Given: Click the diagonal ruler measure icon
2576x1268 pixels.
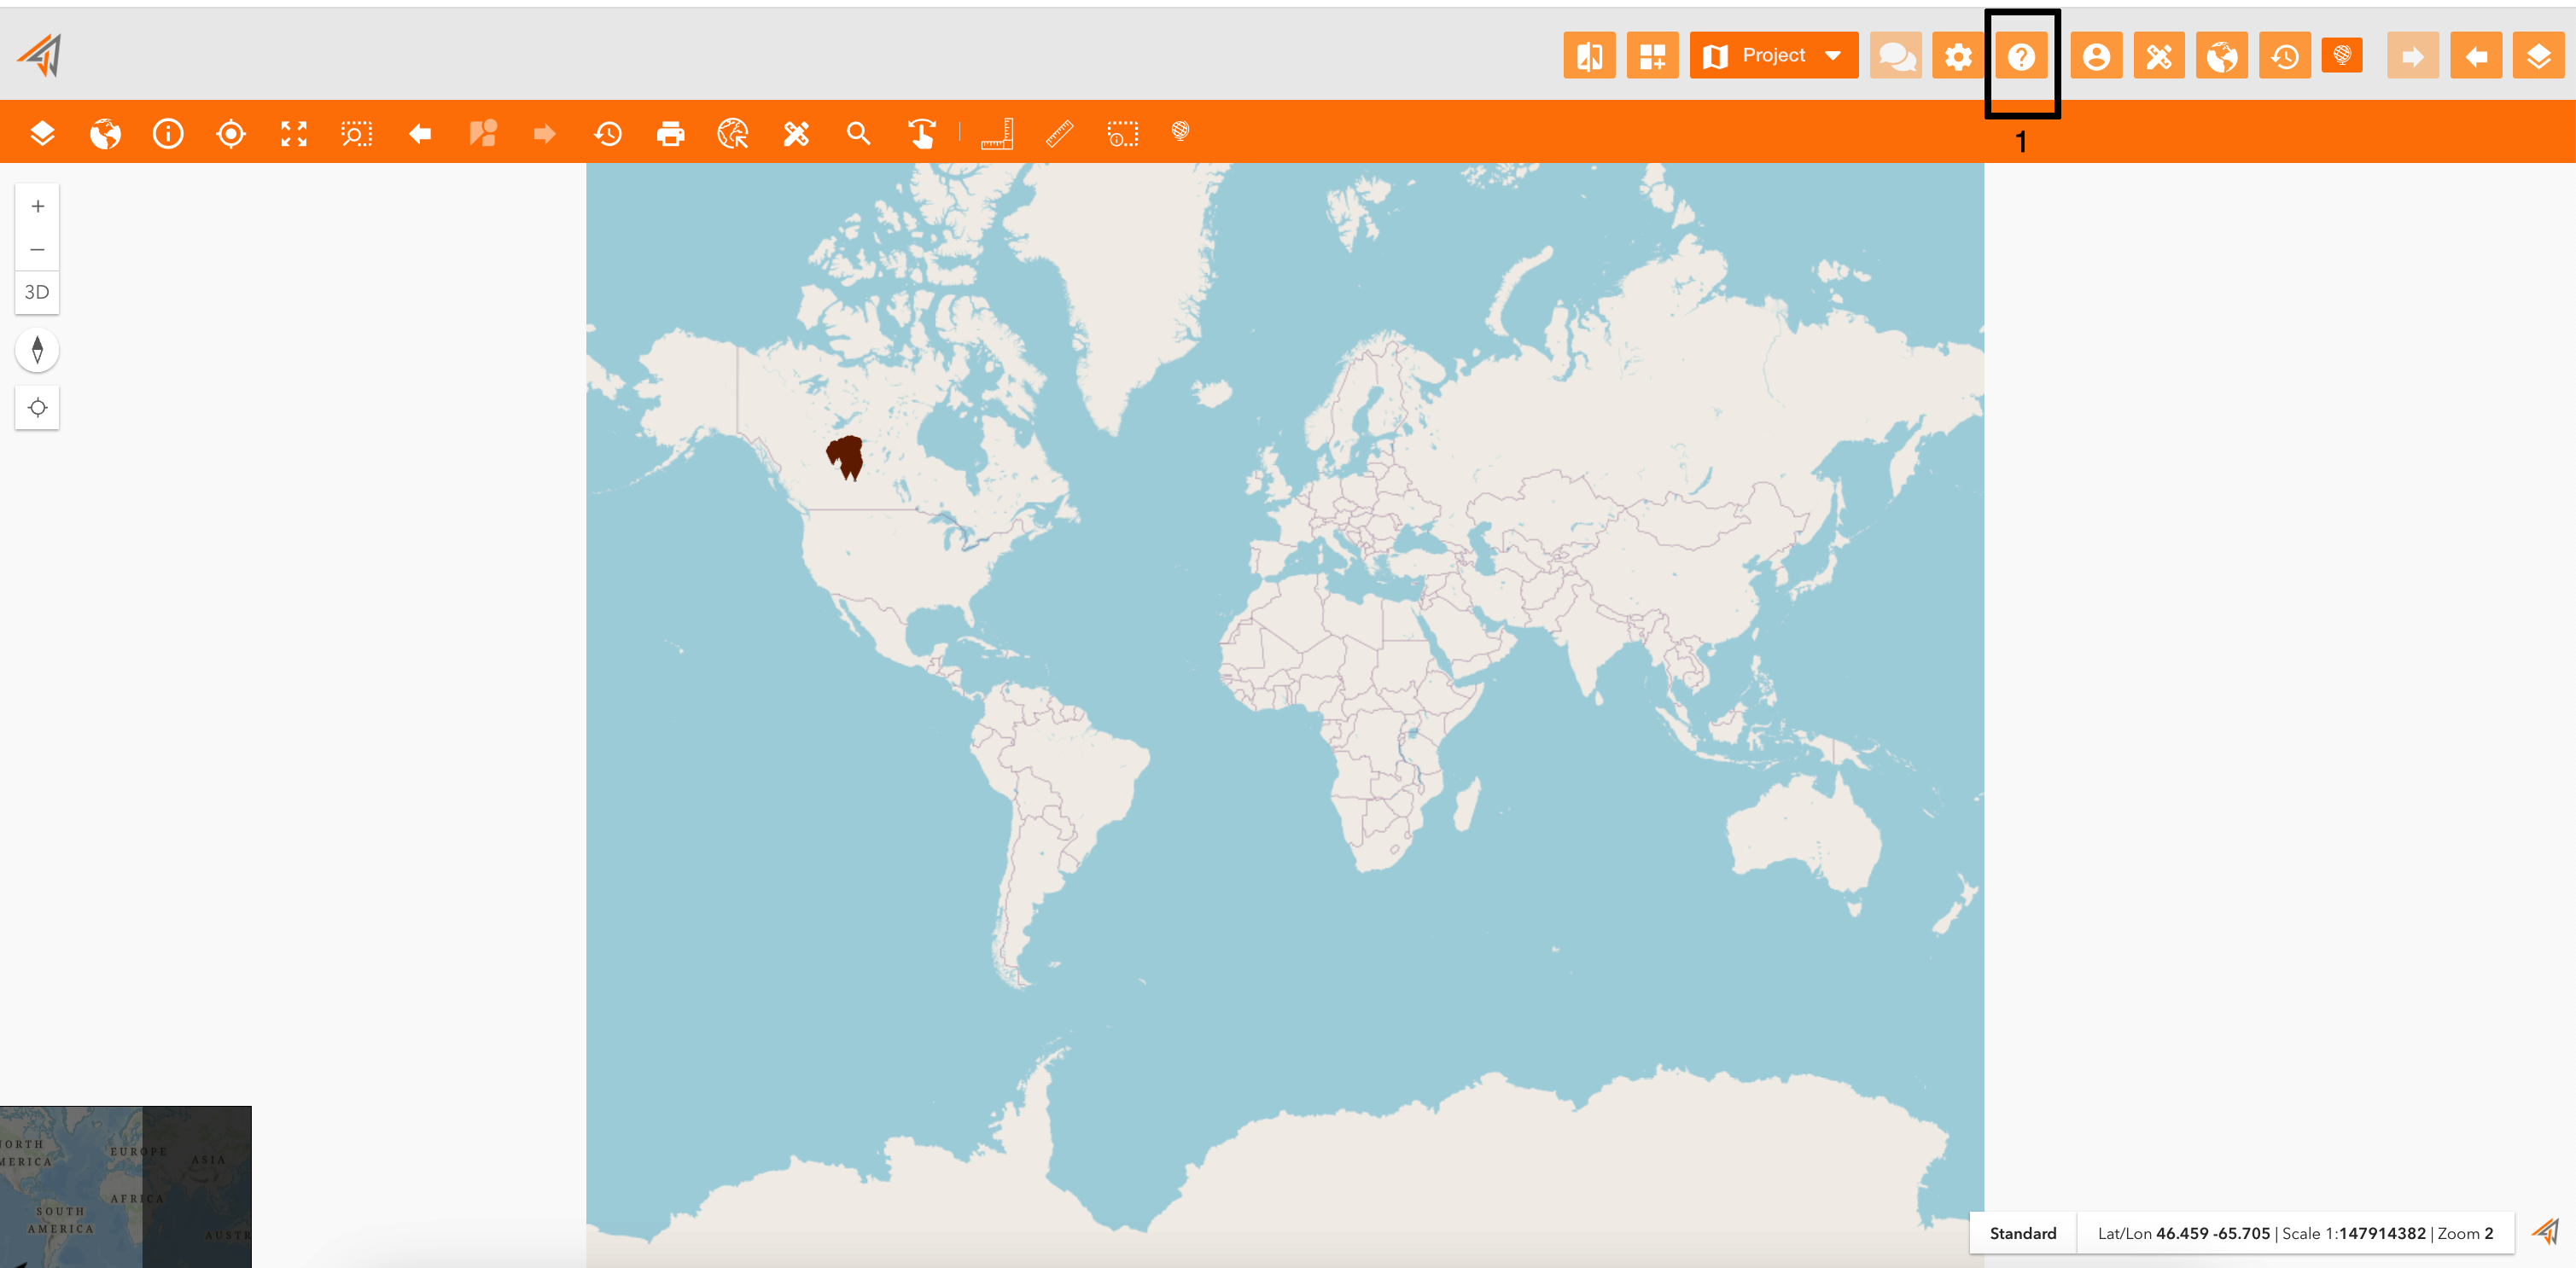Looking at the screenshot, I should tap(1060, 133).
